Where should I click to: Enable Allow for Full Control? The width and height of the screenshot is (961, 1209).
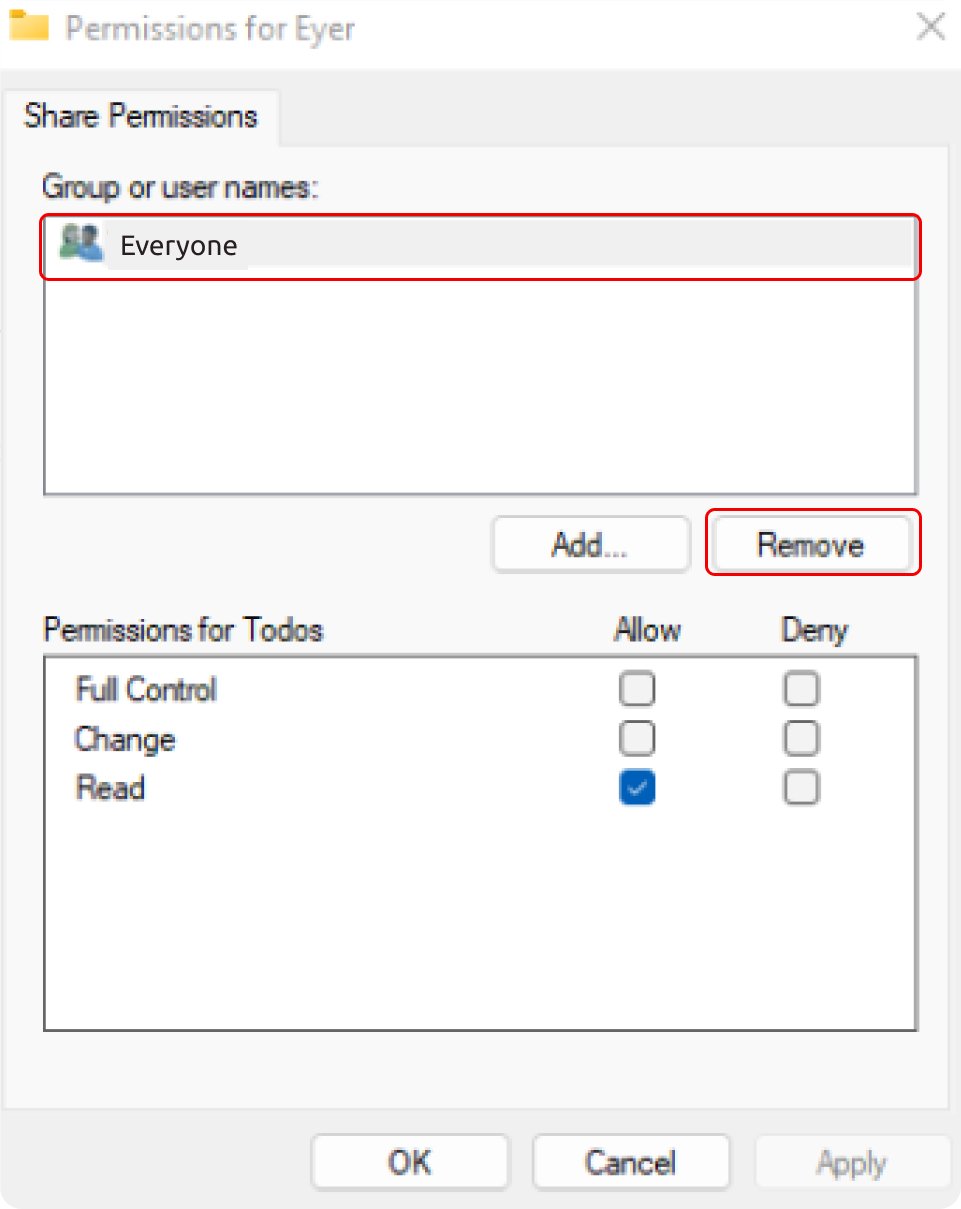click(637, 689)
